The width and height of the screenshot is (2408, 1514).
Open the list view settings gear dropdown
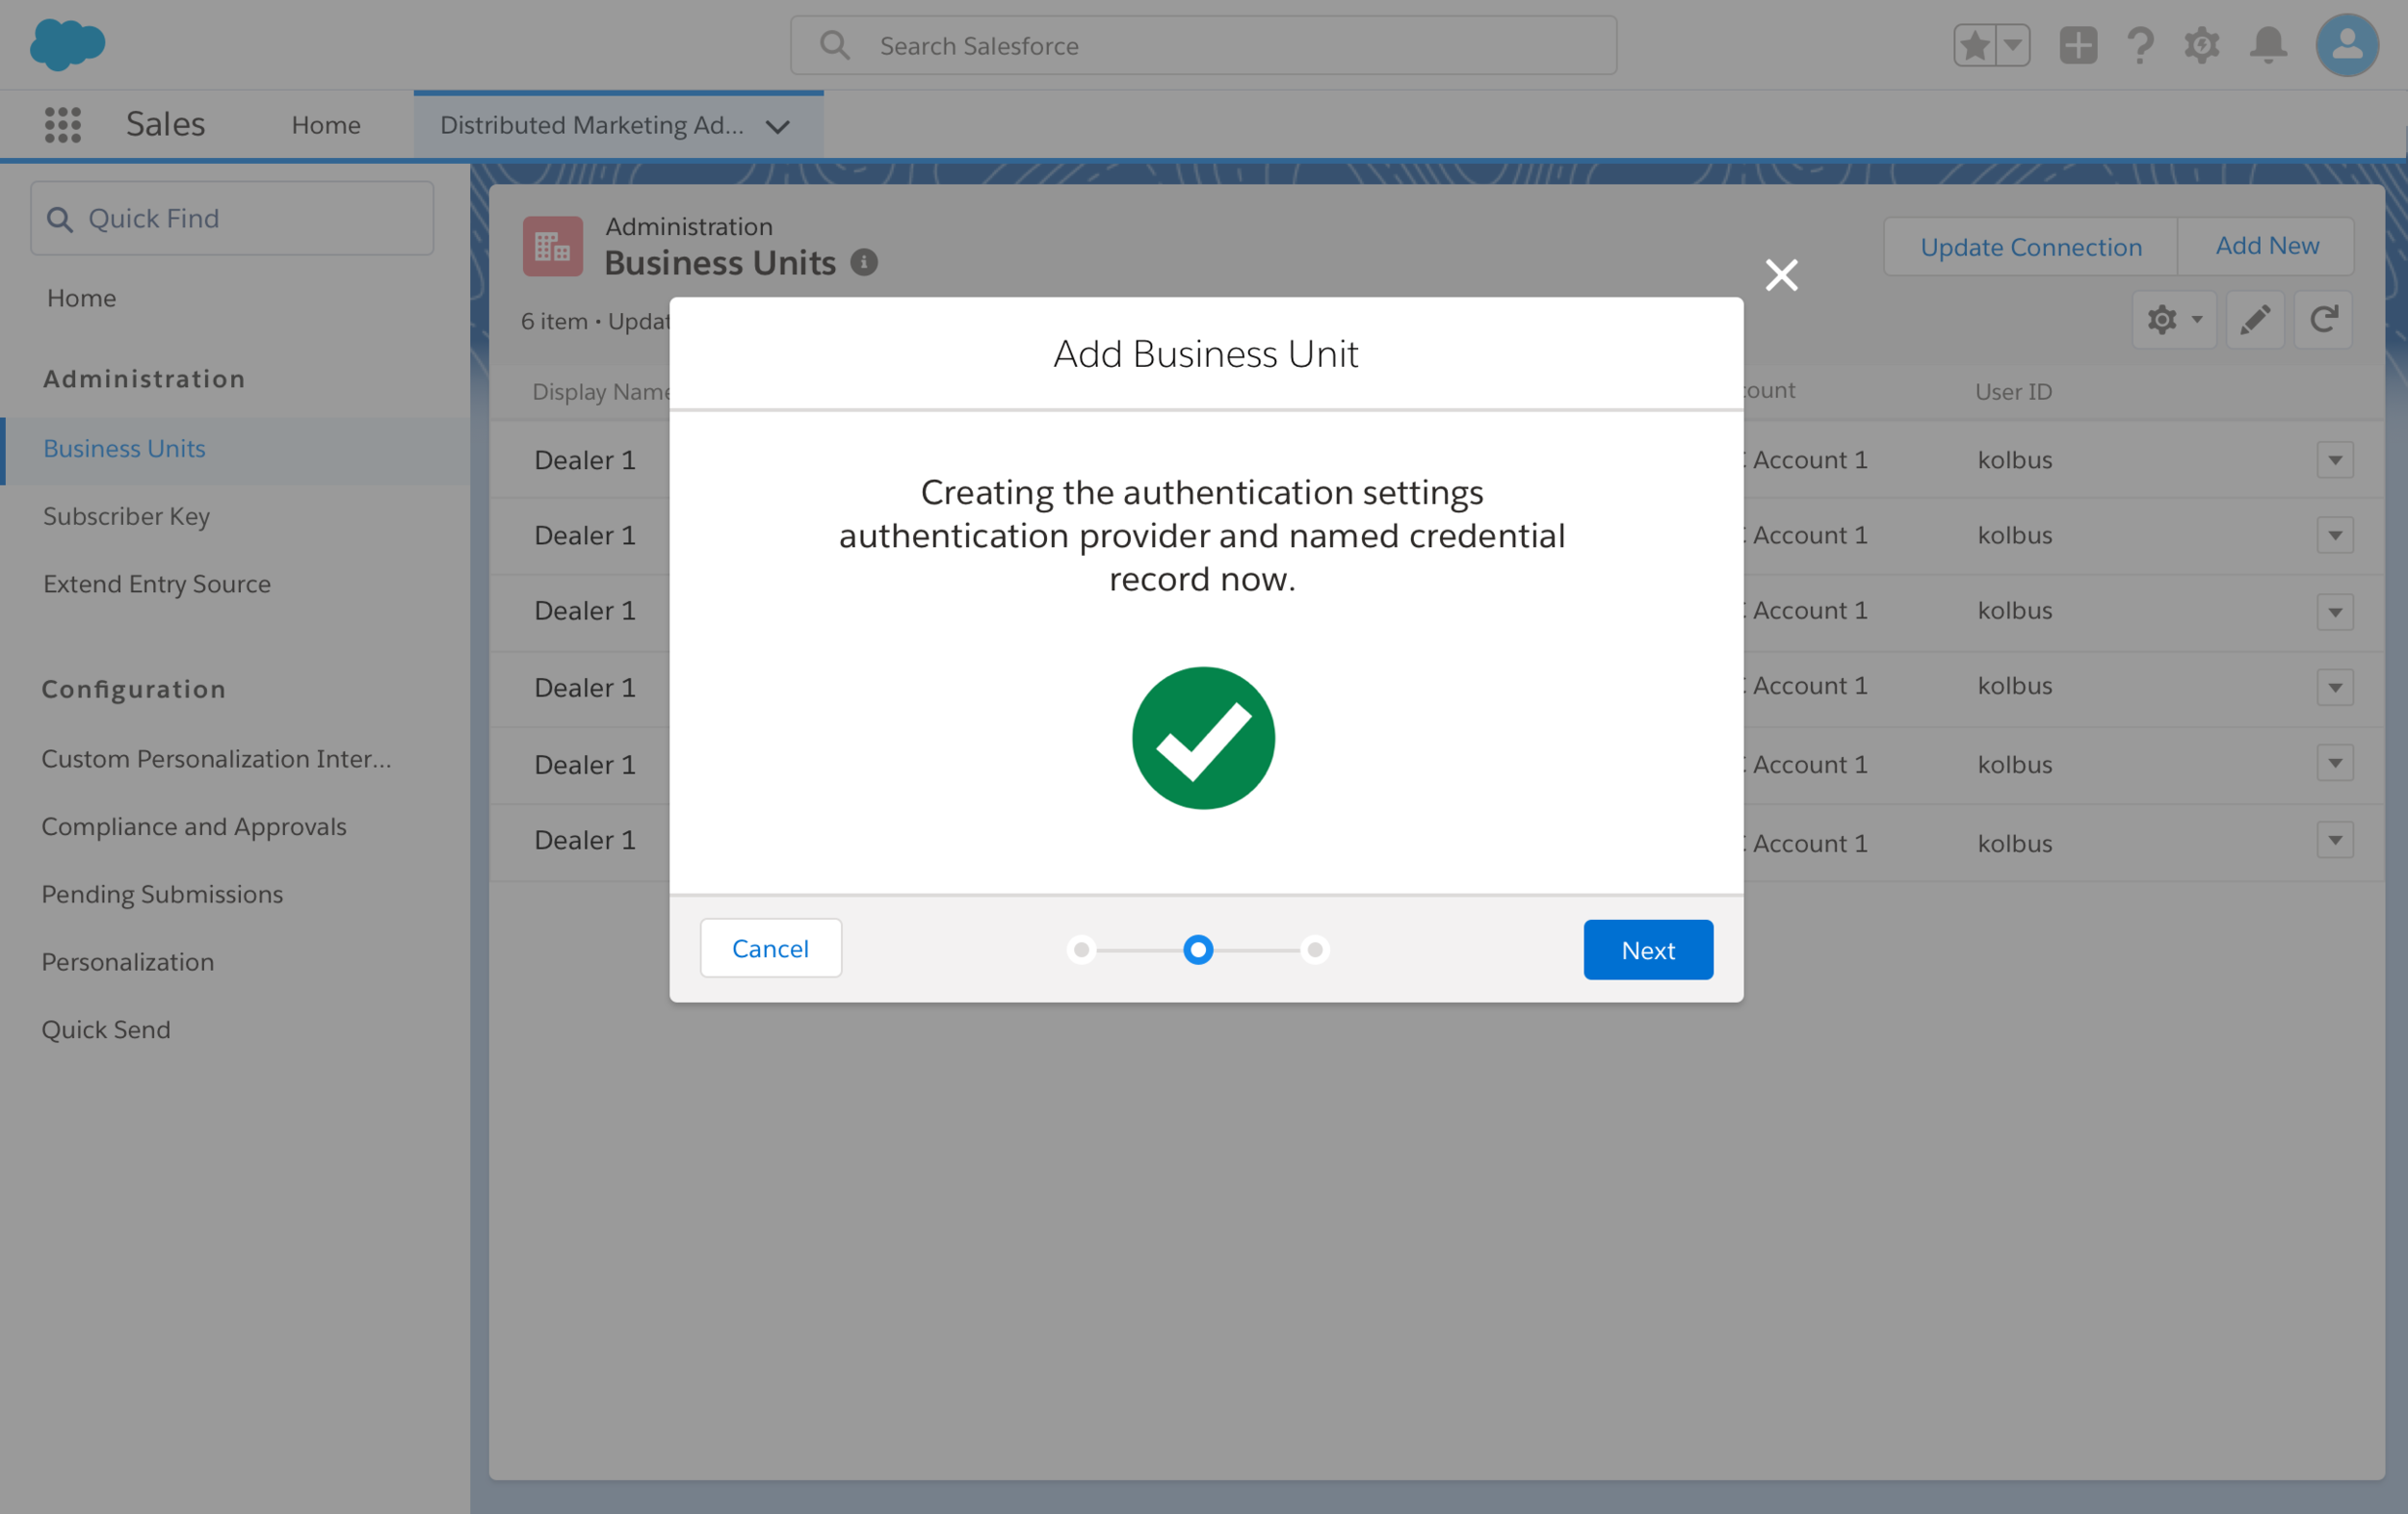point(2173,320)
